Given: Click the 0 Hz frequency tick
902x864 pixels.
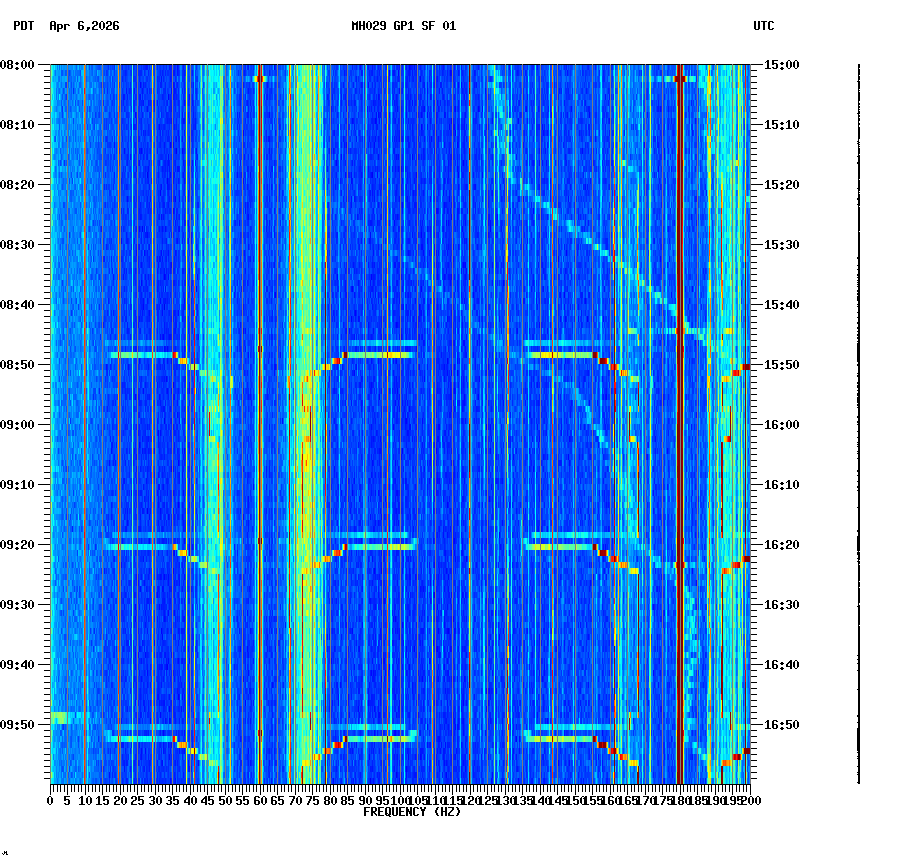Looking at the screenshot, I should click(x=48, y=801).
